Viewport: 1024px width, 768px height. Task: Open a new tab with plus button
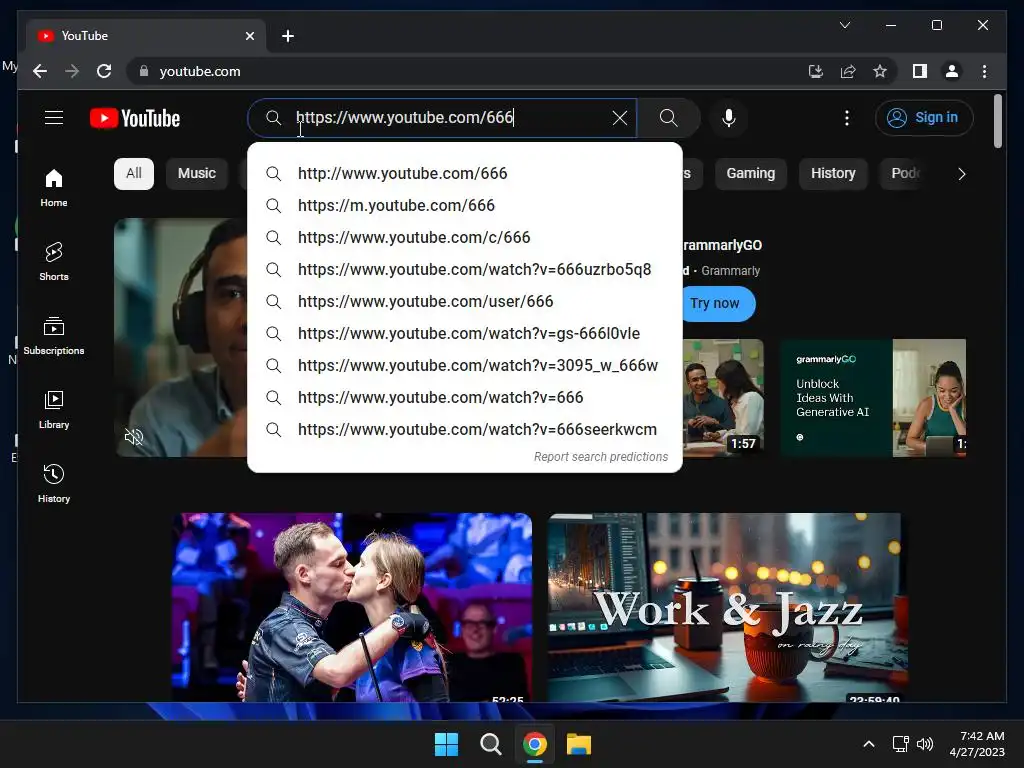click(x=288, y=36)
